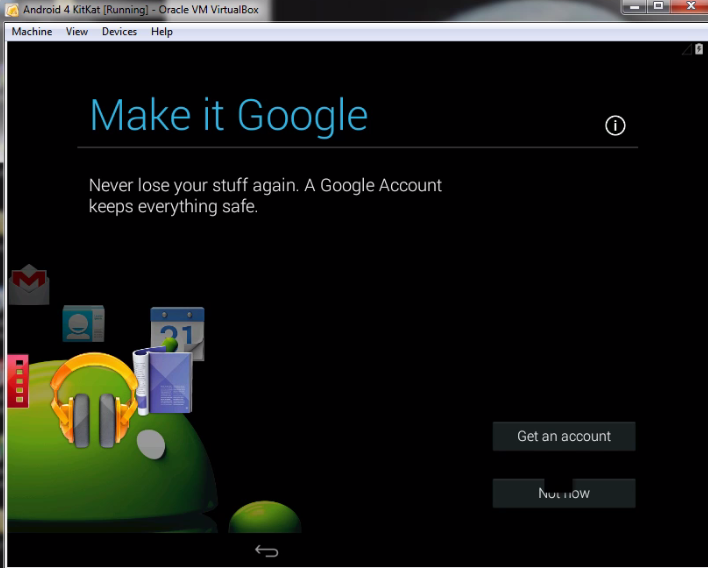
Task: Open the Machine menu
Action: [32, 32]
